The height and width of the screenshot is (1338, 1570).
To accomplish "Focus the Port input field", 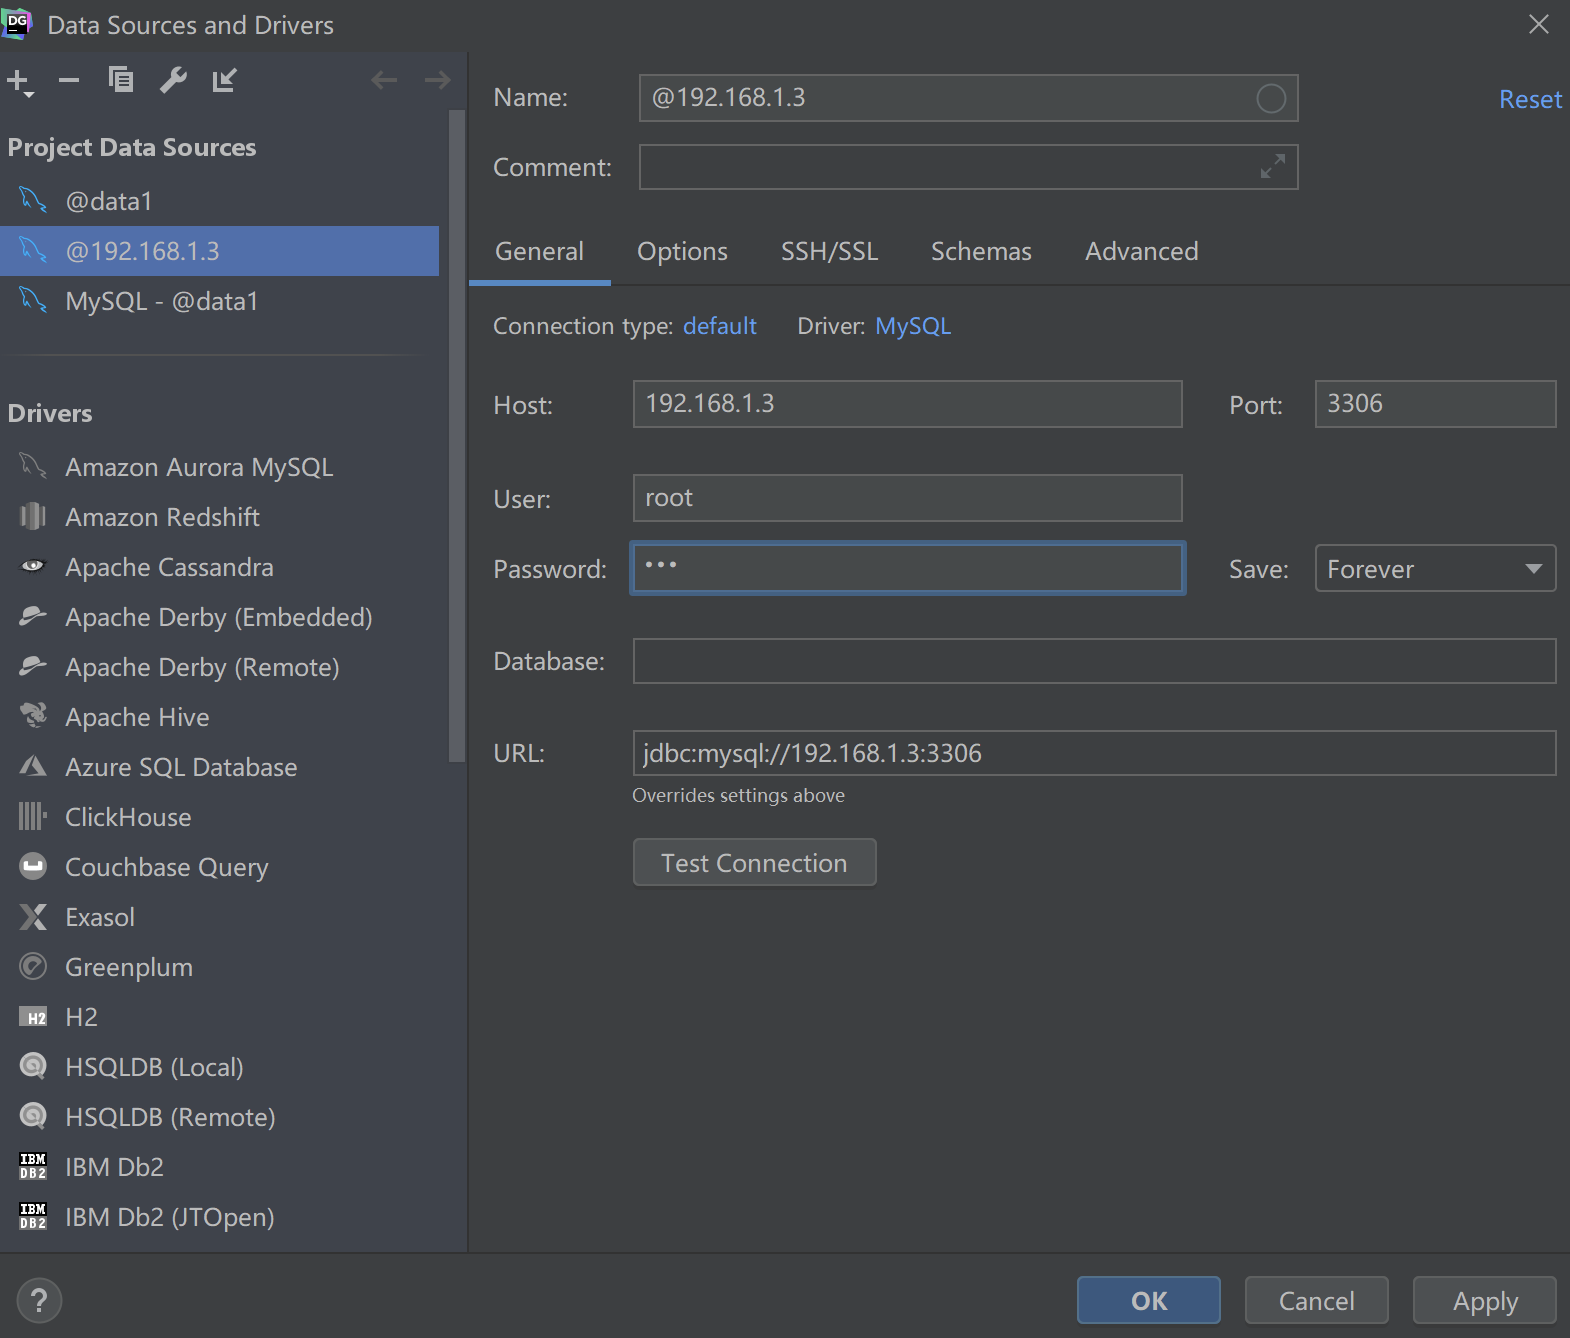I will tap(1435, 404).
